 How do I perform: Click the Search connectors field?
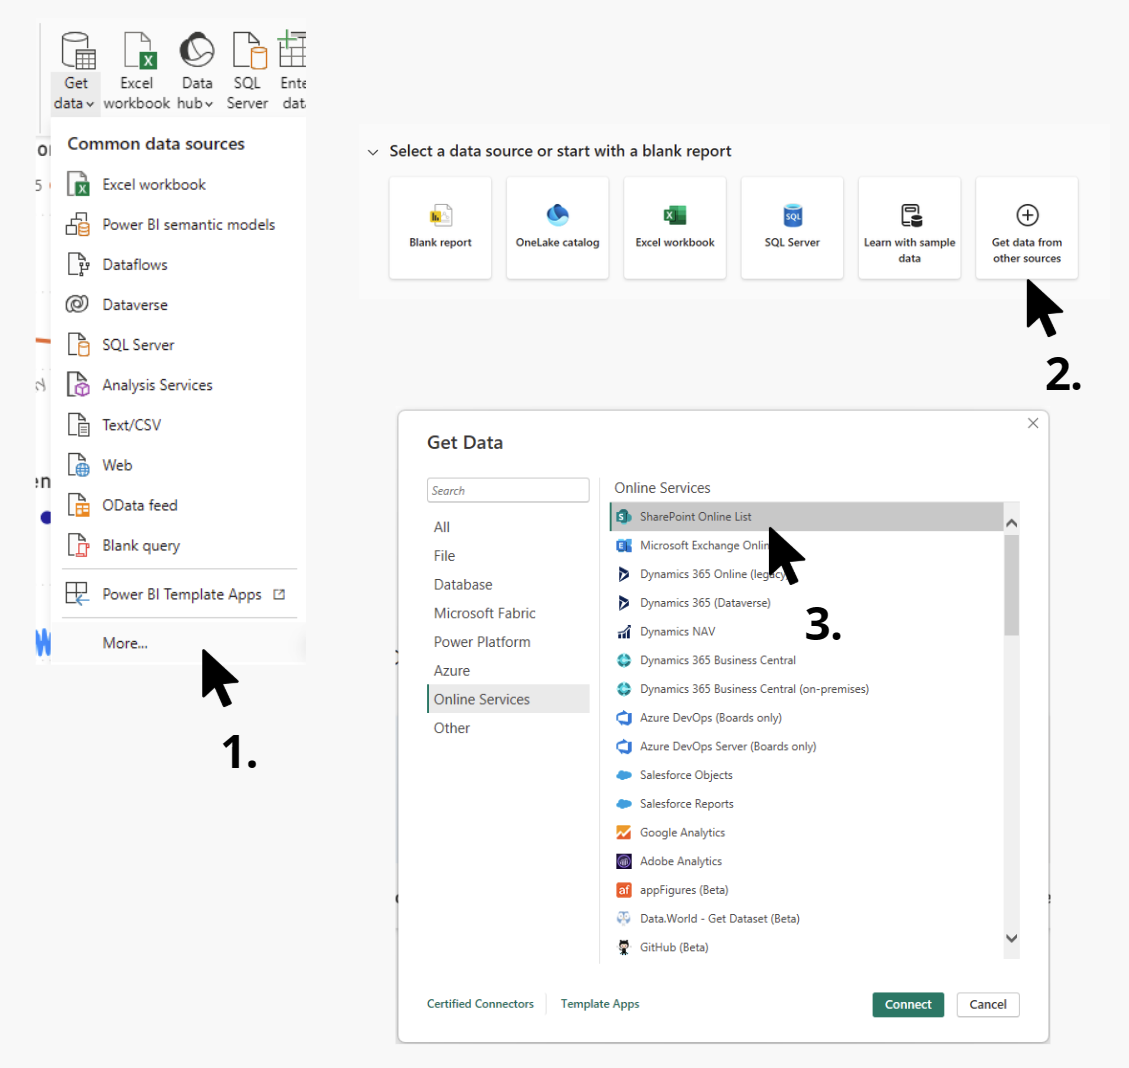508,490
